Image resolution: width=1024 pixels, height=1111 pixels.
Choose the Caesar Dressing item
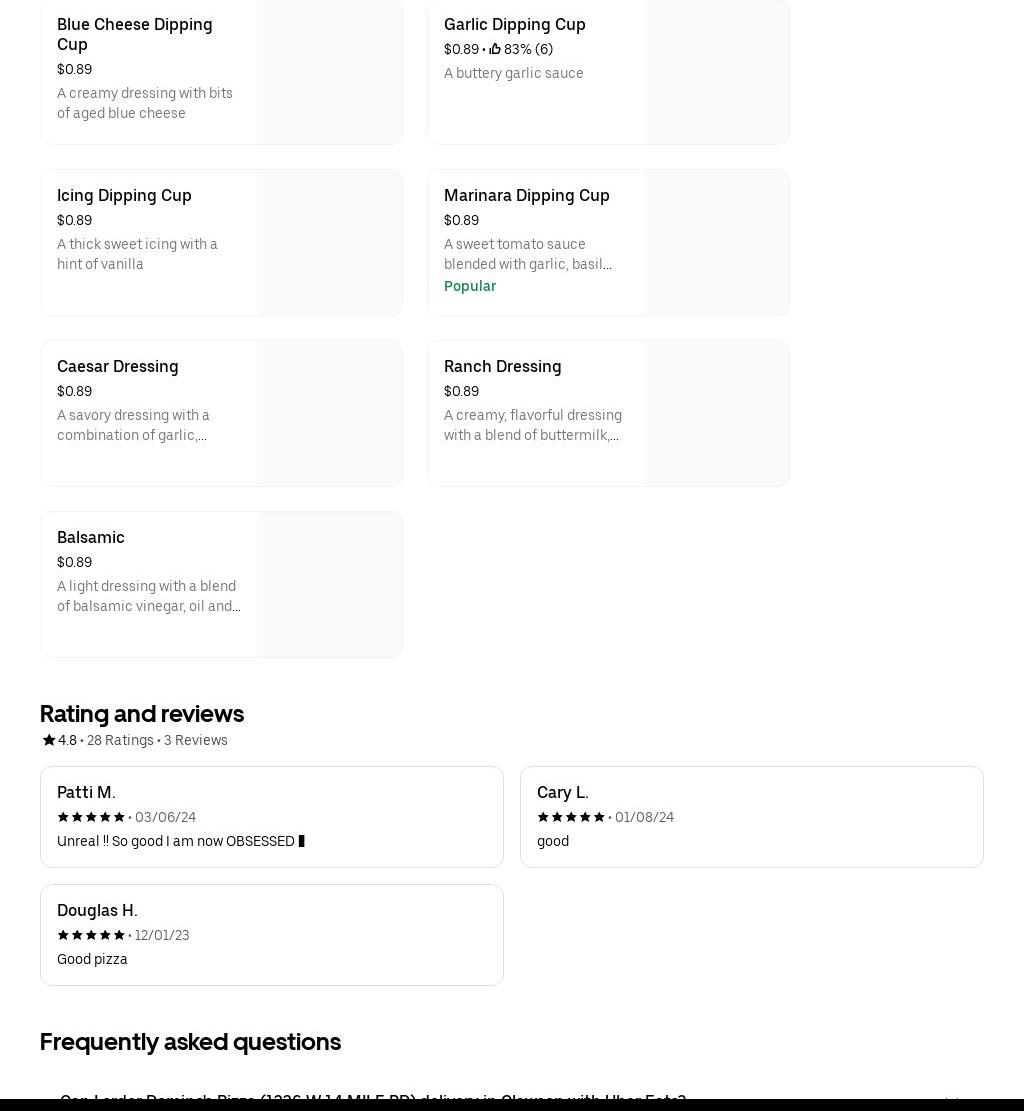click(118, 367)
